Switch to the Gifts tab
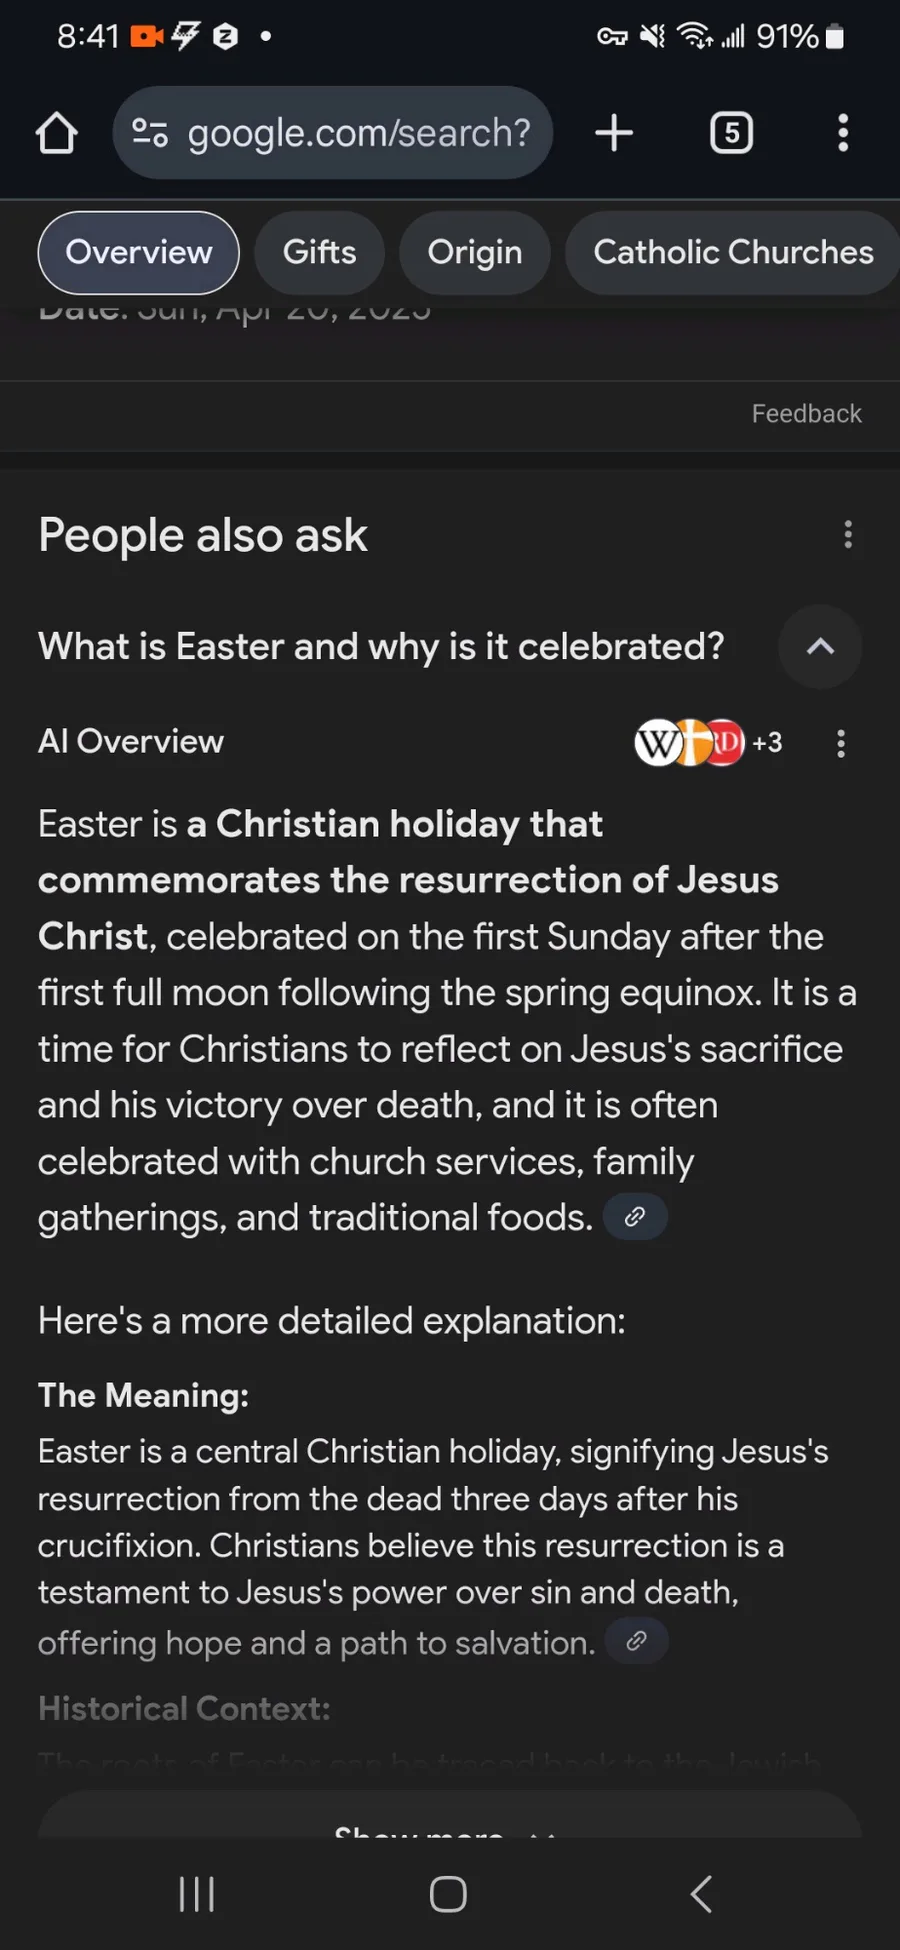This screenshot has width=900, height=1950. (x=319, y=253)
